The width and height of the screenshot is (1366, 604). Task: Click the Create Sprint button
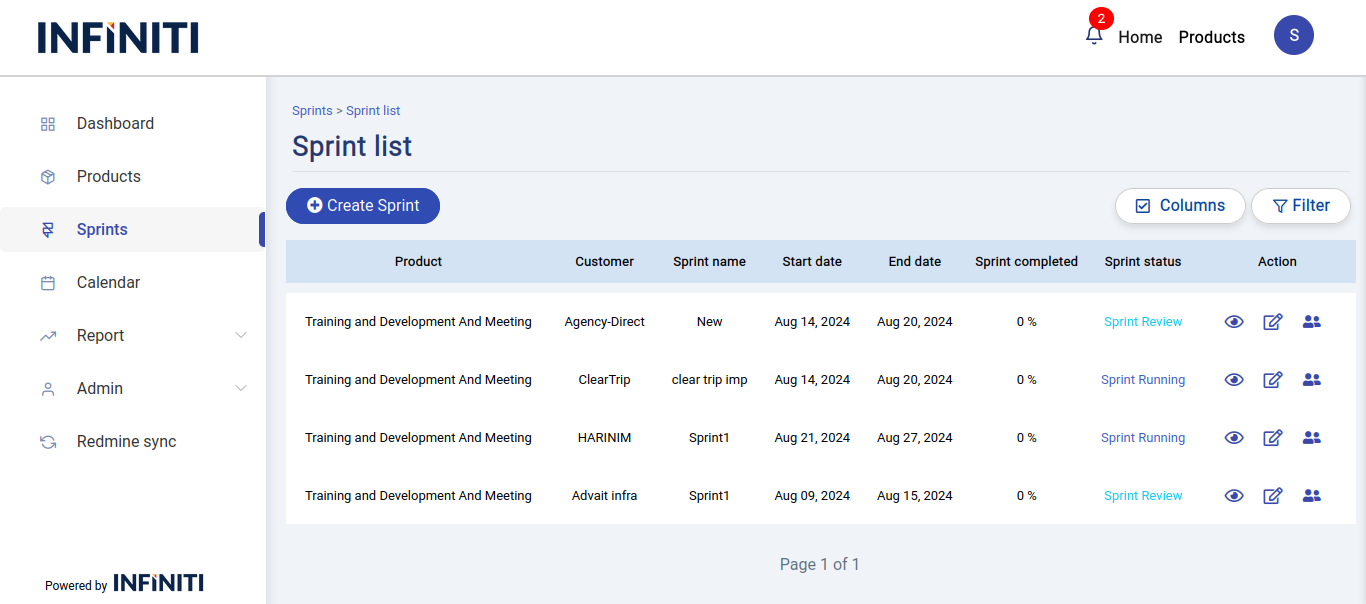click(363, 206)
